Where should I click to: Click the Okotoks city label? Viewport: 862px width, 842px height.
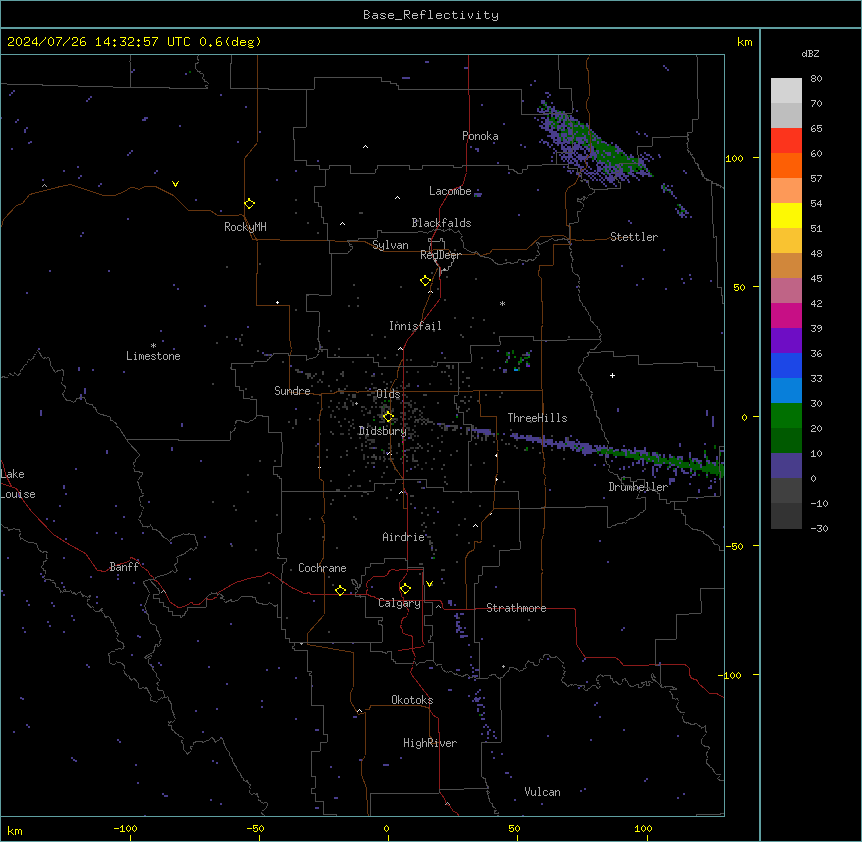412,700
